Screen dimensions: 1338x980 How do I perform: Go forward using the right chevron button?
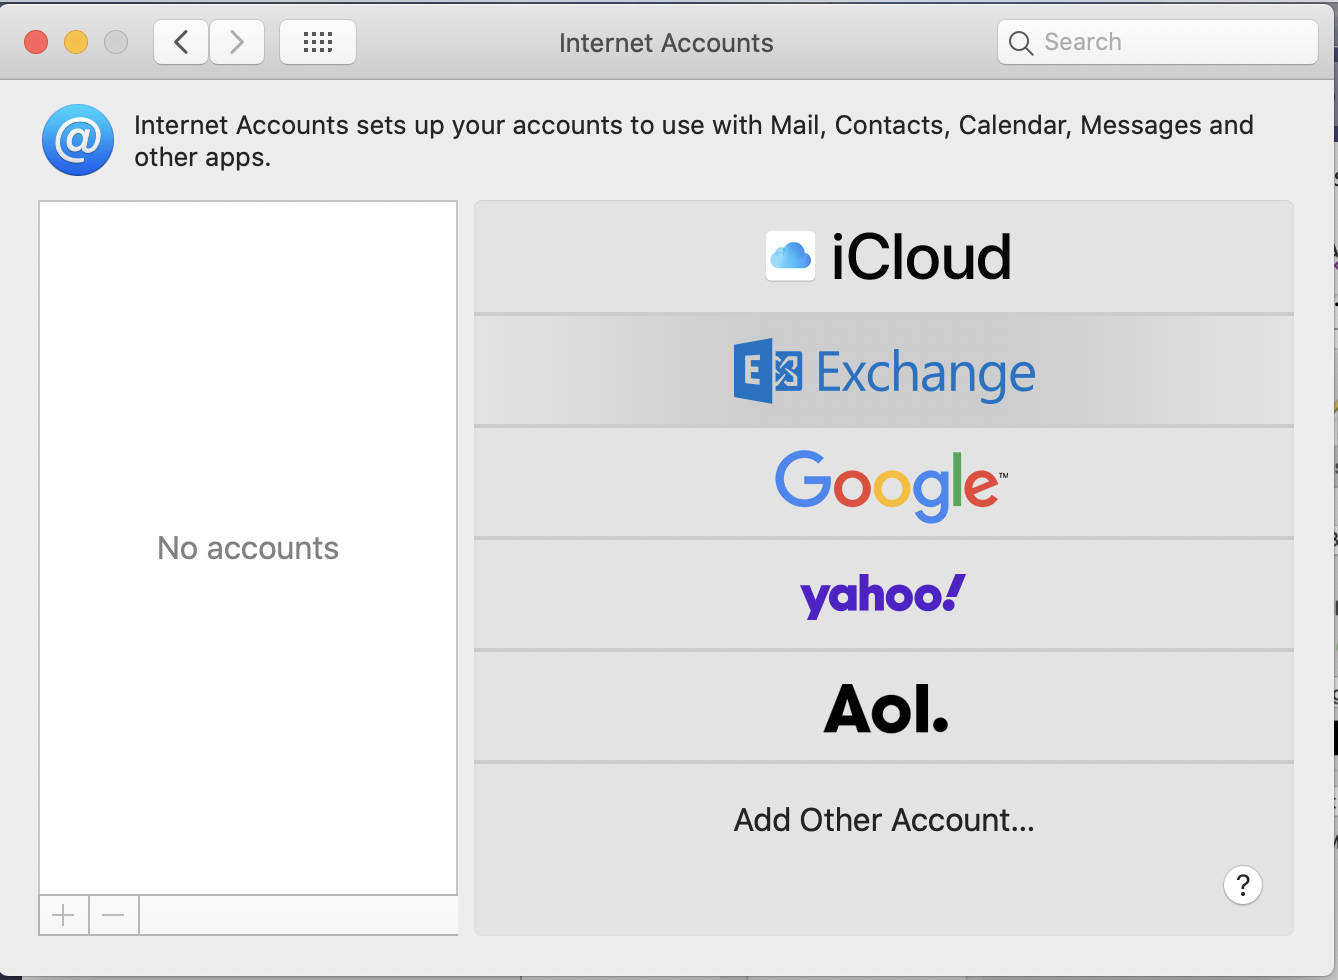pyautogui.click(x=237, y=42)
